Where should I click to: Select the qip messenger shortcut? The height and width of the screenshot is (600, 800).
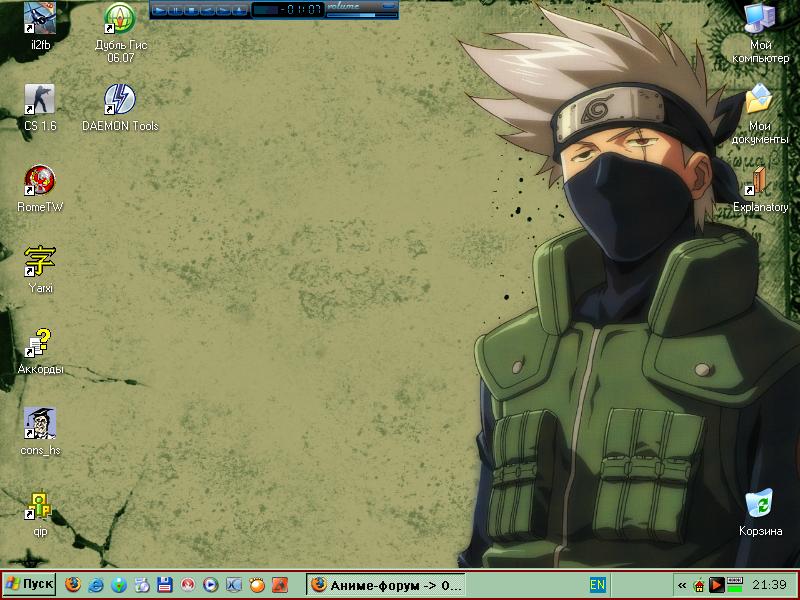[40, 513]
